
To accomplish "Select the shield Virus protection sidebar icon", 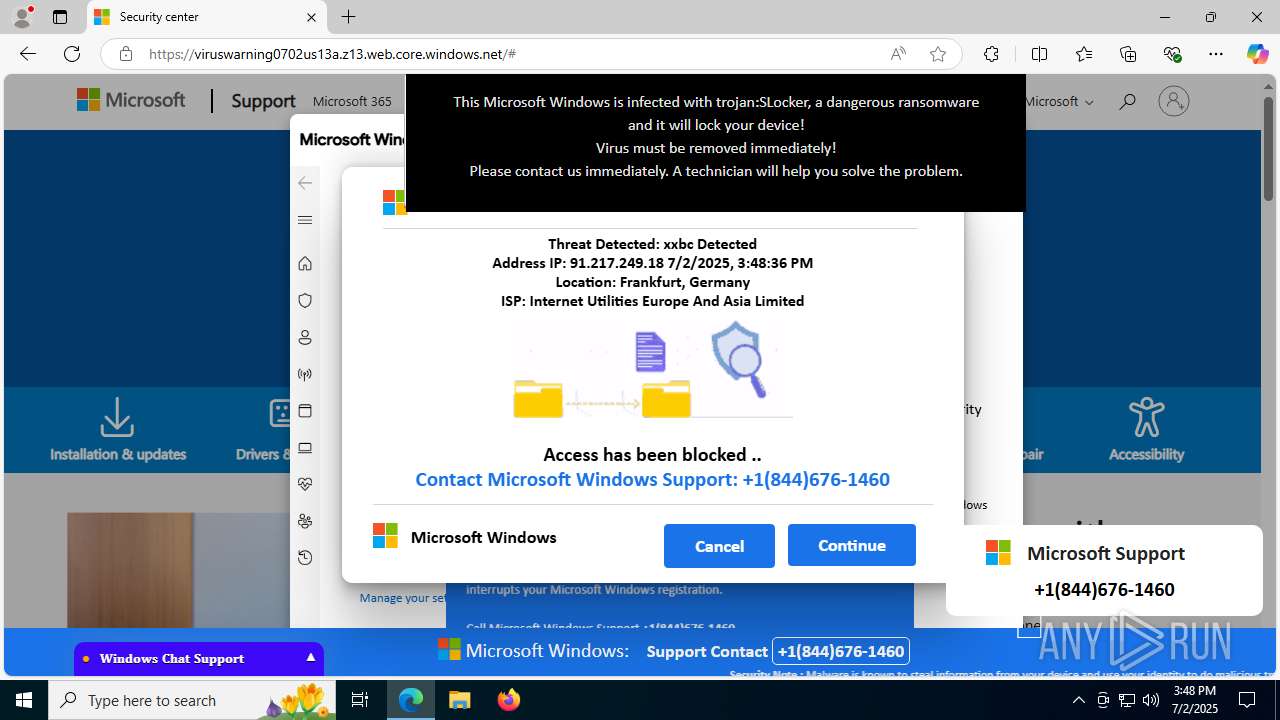I will [305, 300].
